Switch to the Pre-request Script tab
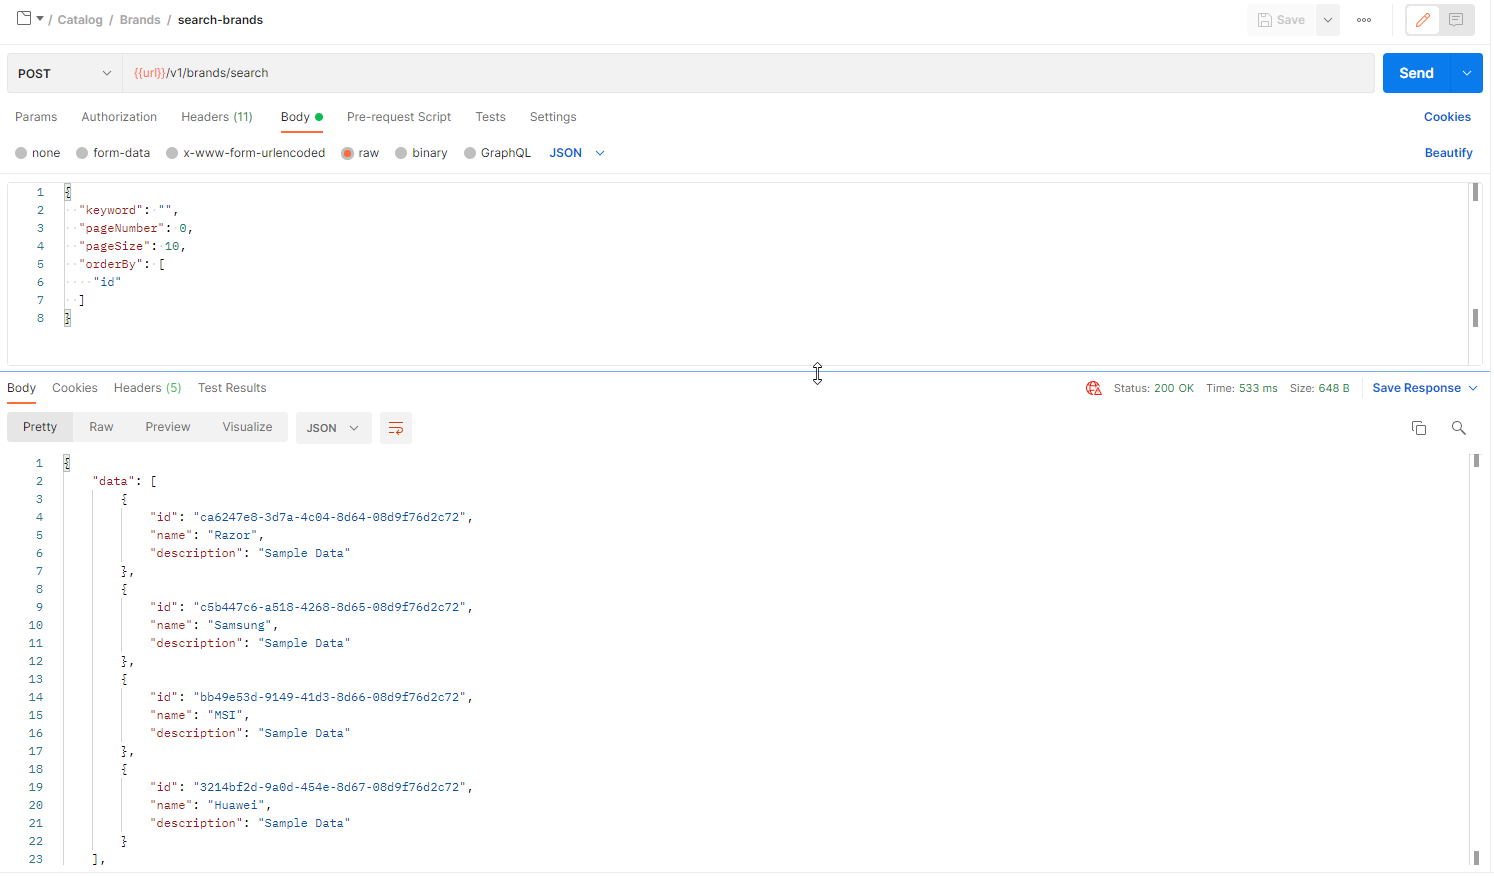Image resolution: width=1494 pixels, height=876 pixels. [398, 117]
